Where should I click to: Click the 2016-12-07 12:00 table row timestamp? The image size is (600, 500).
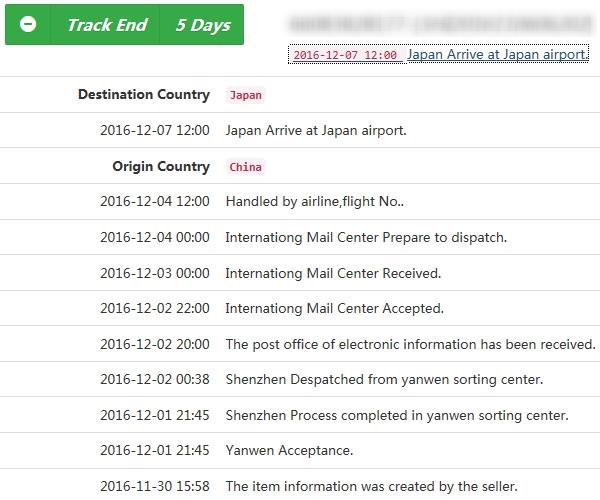155,130
